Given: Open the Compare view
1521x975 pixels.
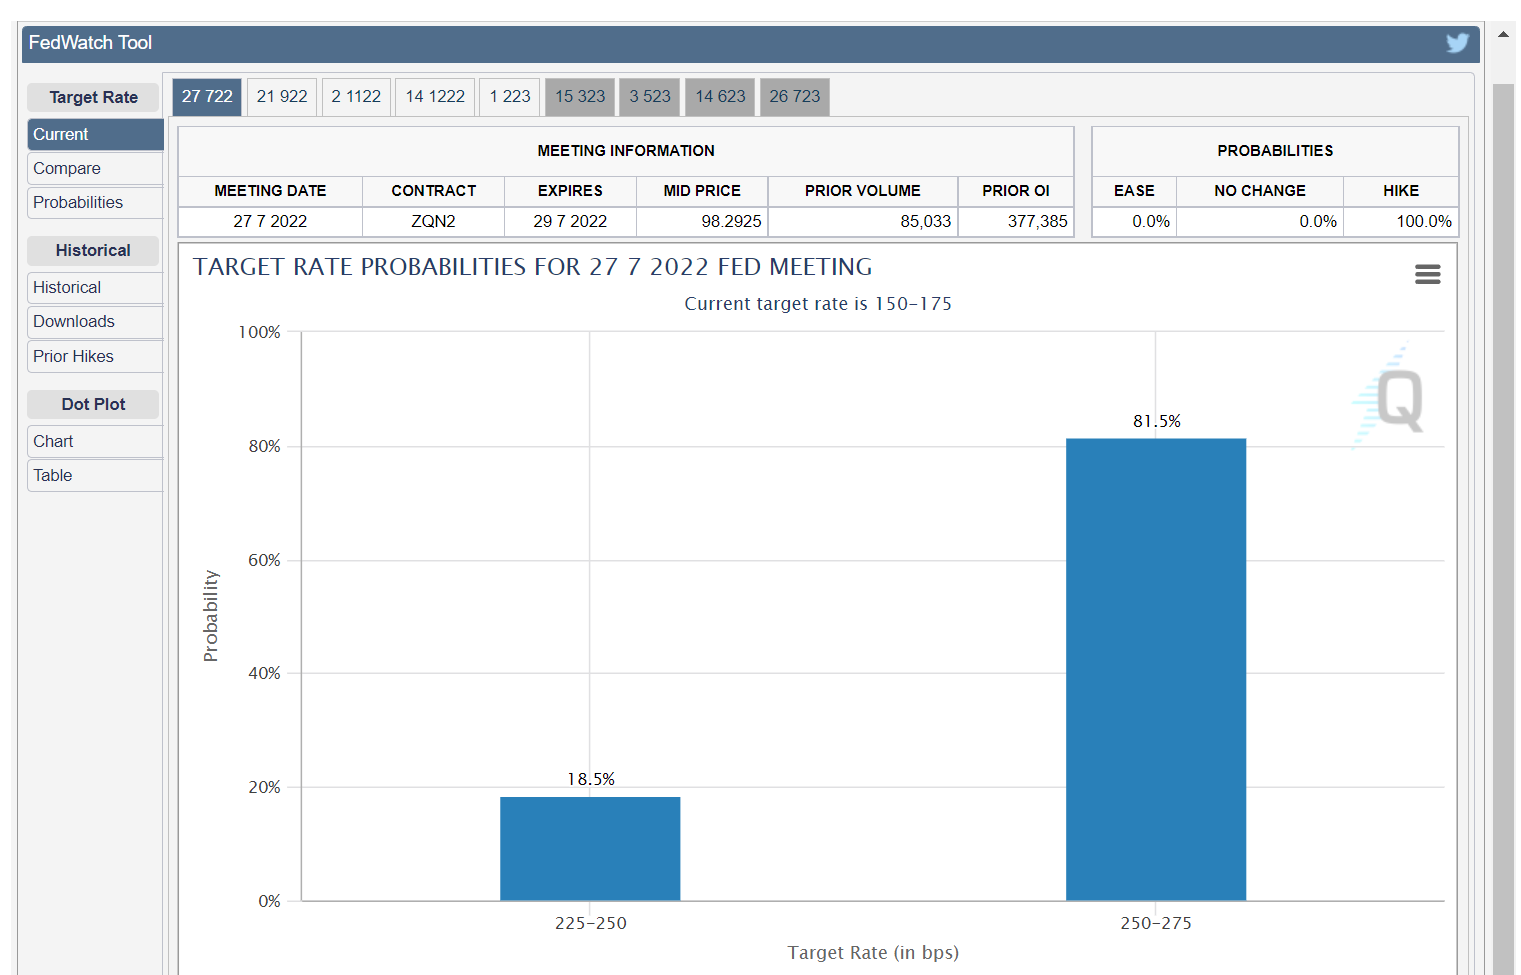Looking at the screenshot, I should [x=95, y=168].
